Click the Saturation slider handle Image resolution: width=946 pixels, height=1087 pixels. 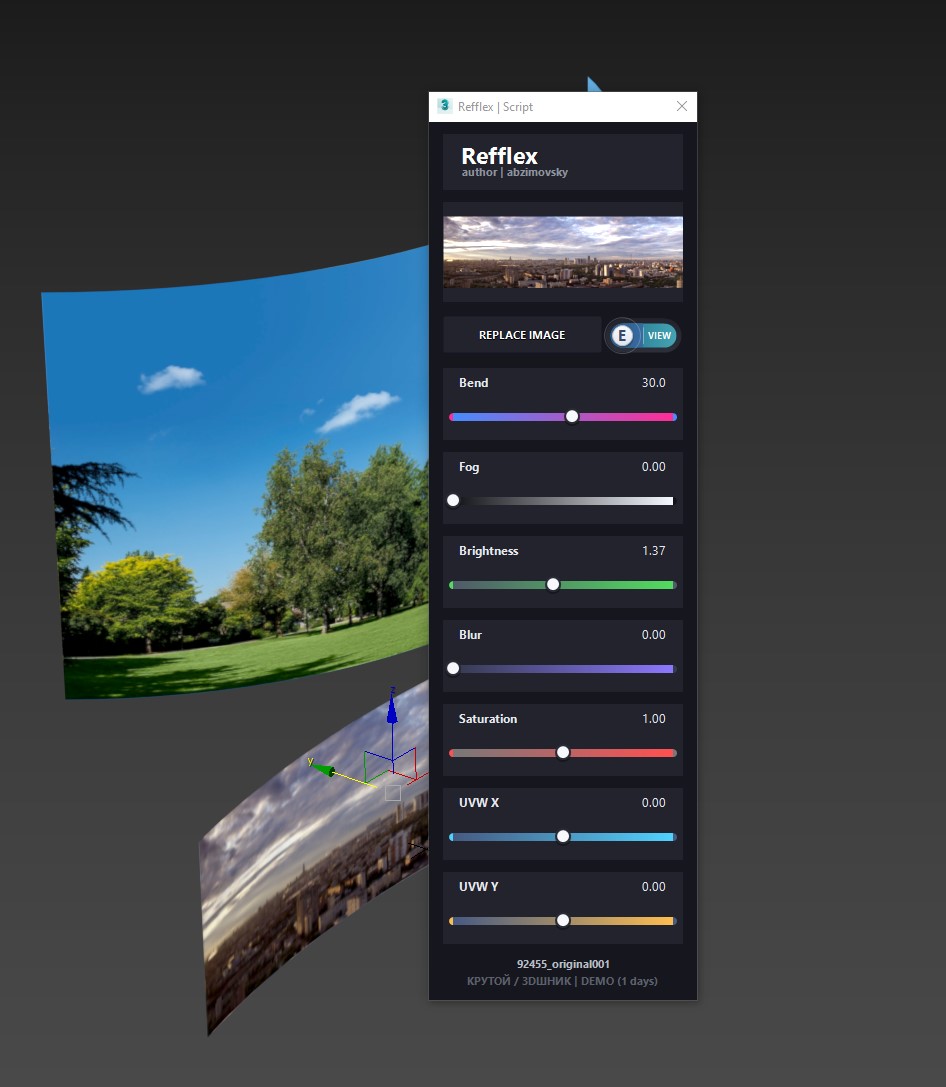point(563,752)
